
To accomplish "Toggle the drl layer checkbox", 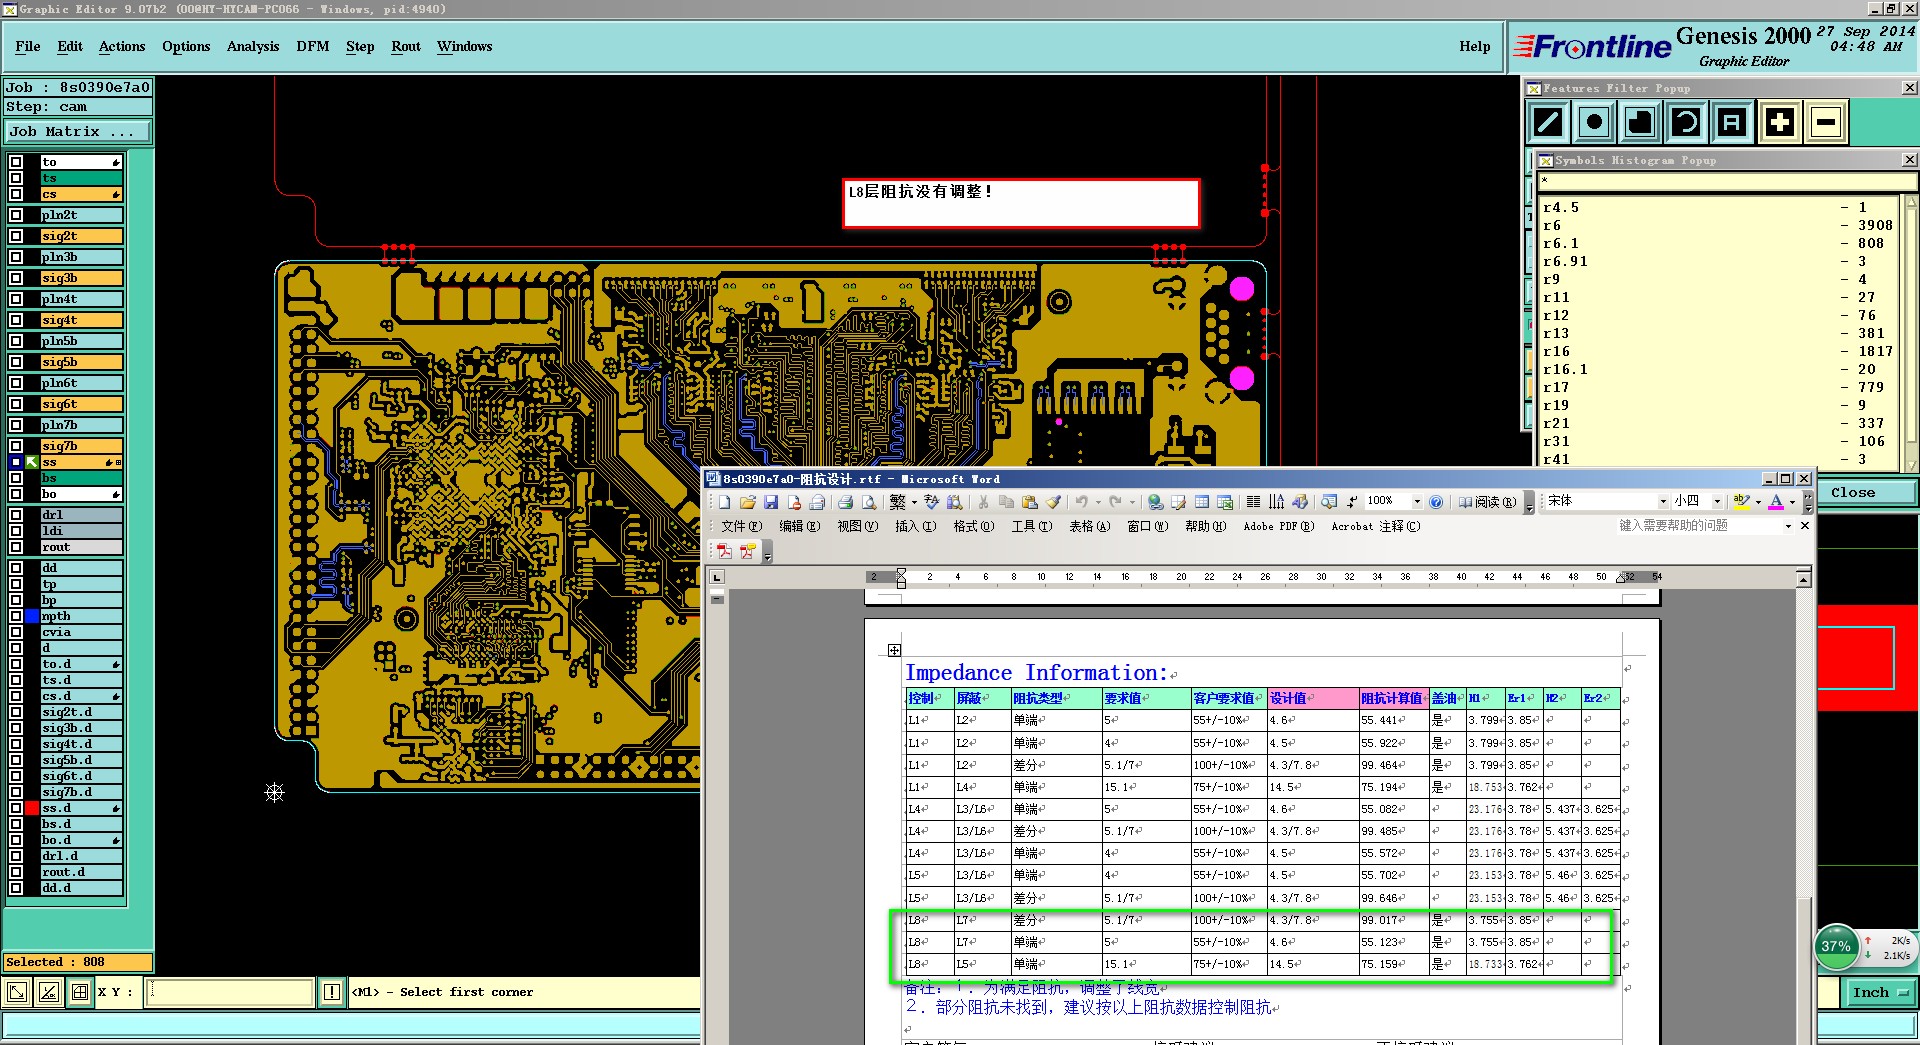I will point(16,515).
